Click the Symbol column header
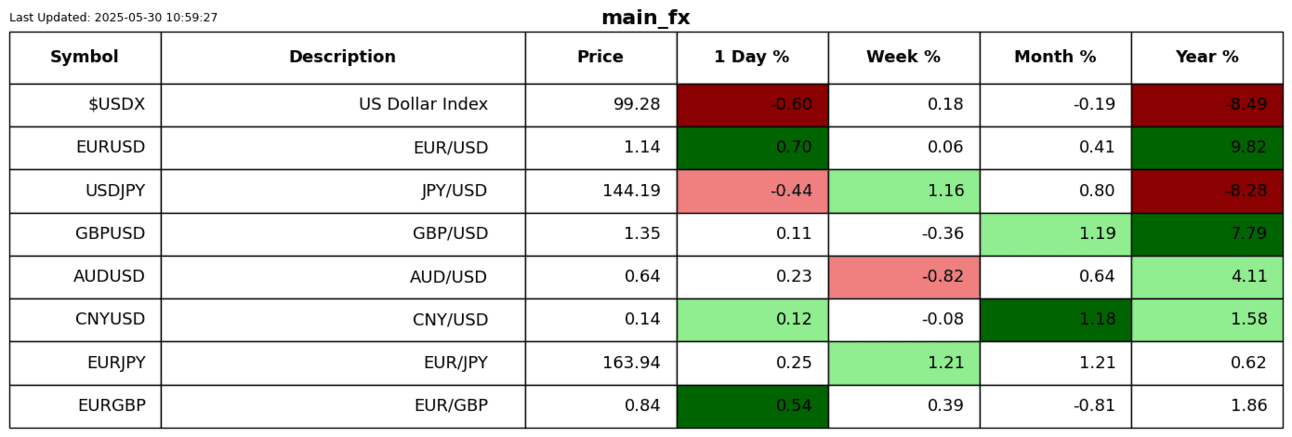The width and height of the screenshot is (1292, 437). point(84,57)
